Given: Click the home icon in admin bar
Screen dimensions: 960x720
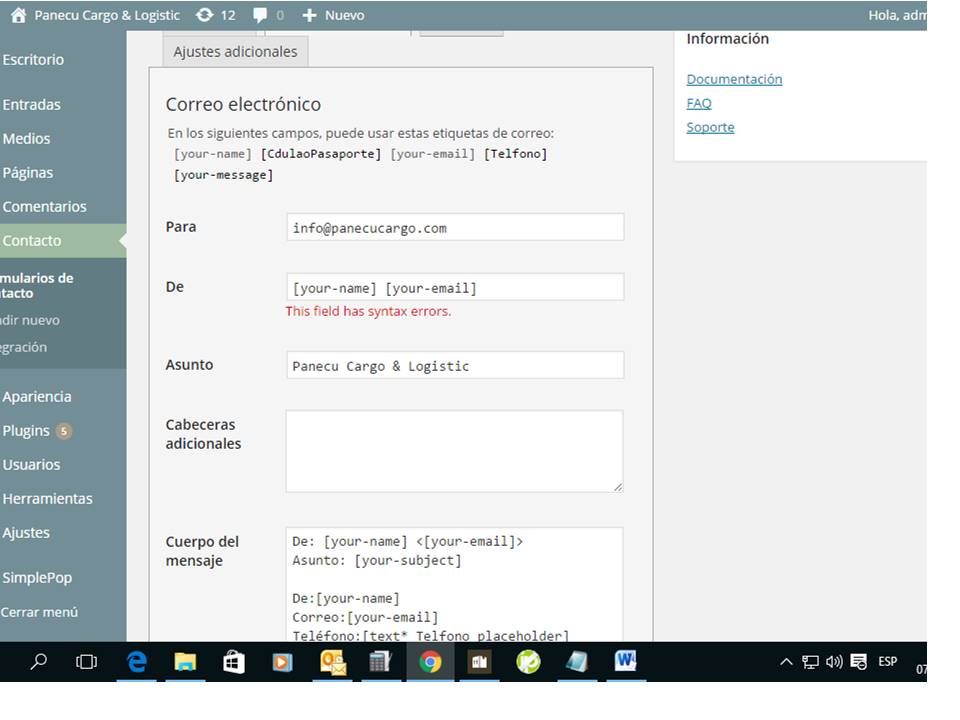Looking at the screenshot, I should [x=18, y=15].
